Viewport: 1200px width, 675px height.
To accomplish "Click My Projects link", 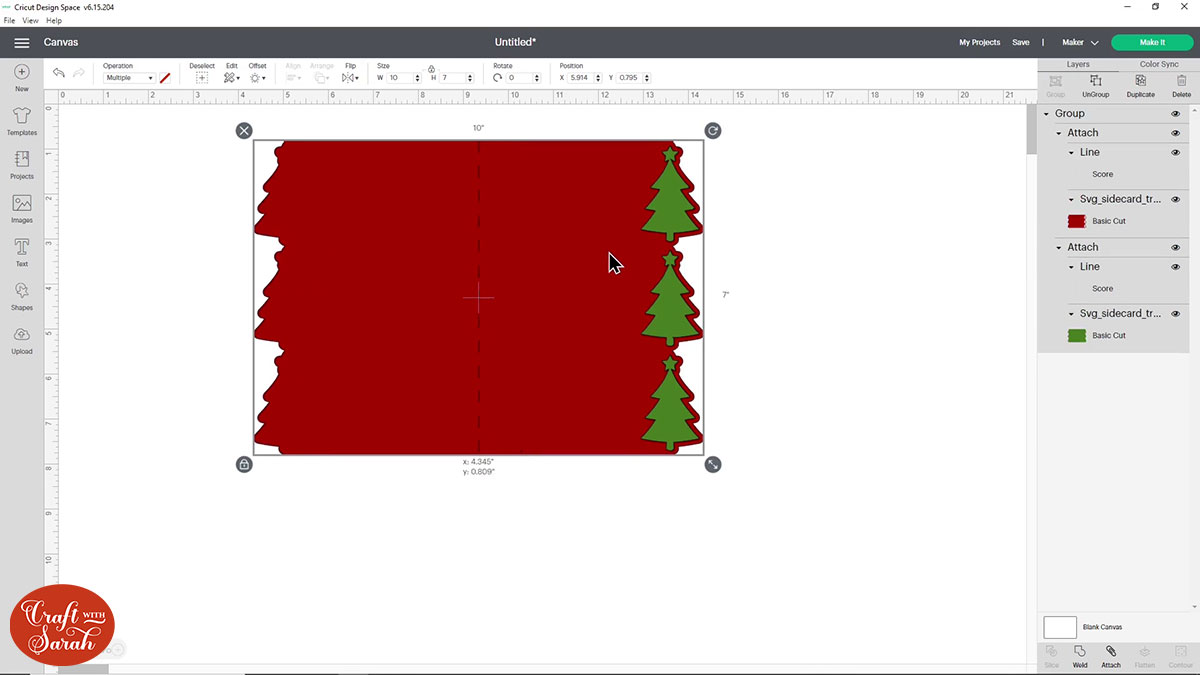I will (980, 42).
